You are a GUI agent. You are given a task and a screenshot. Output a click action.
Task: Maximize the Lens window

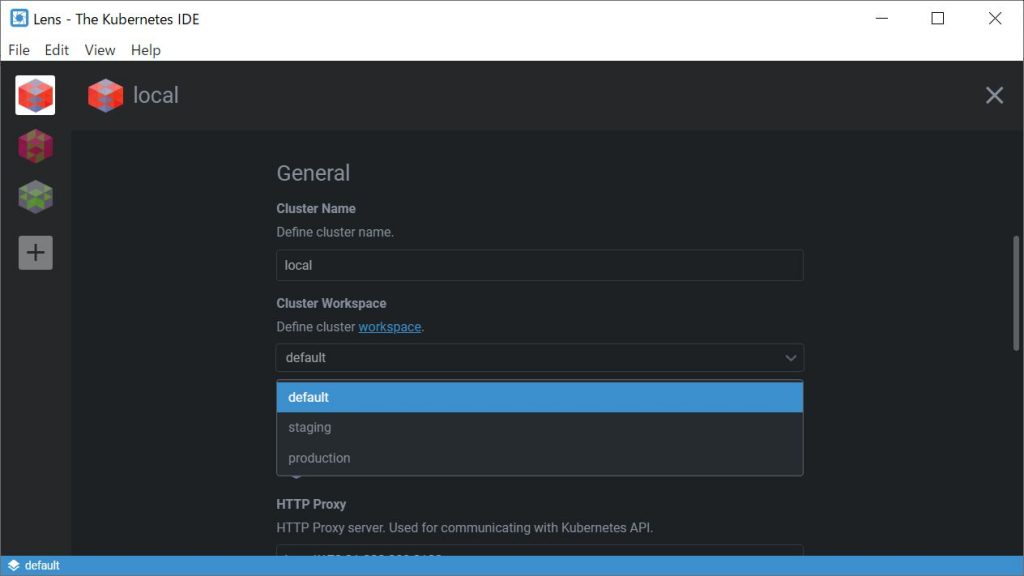click(938, 18)
